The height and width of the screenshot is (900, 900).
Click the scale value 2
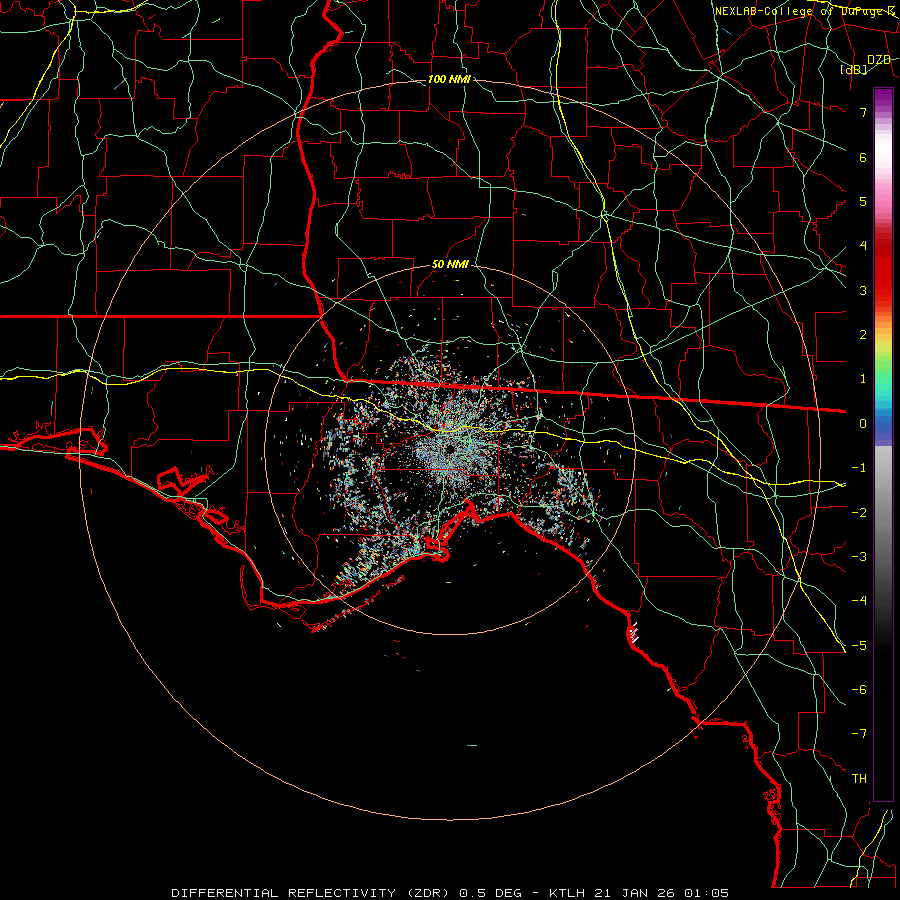[863, 335]
